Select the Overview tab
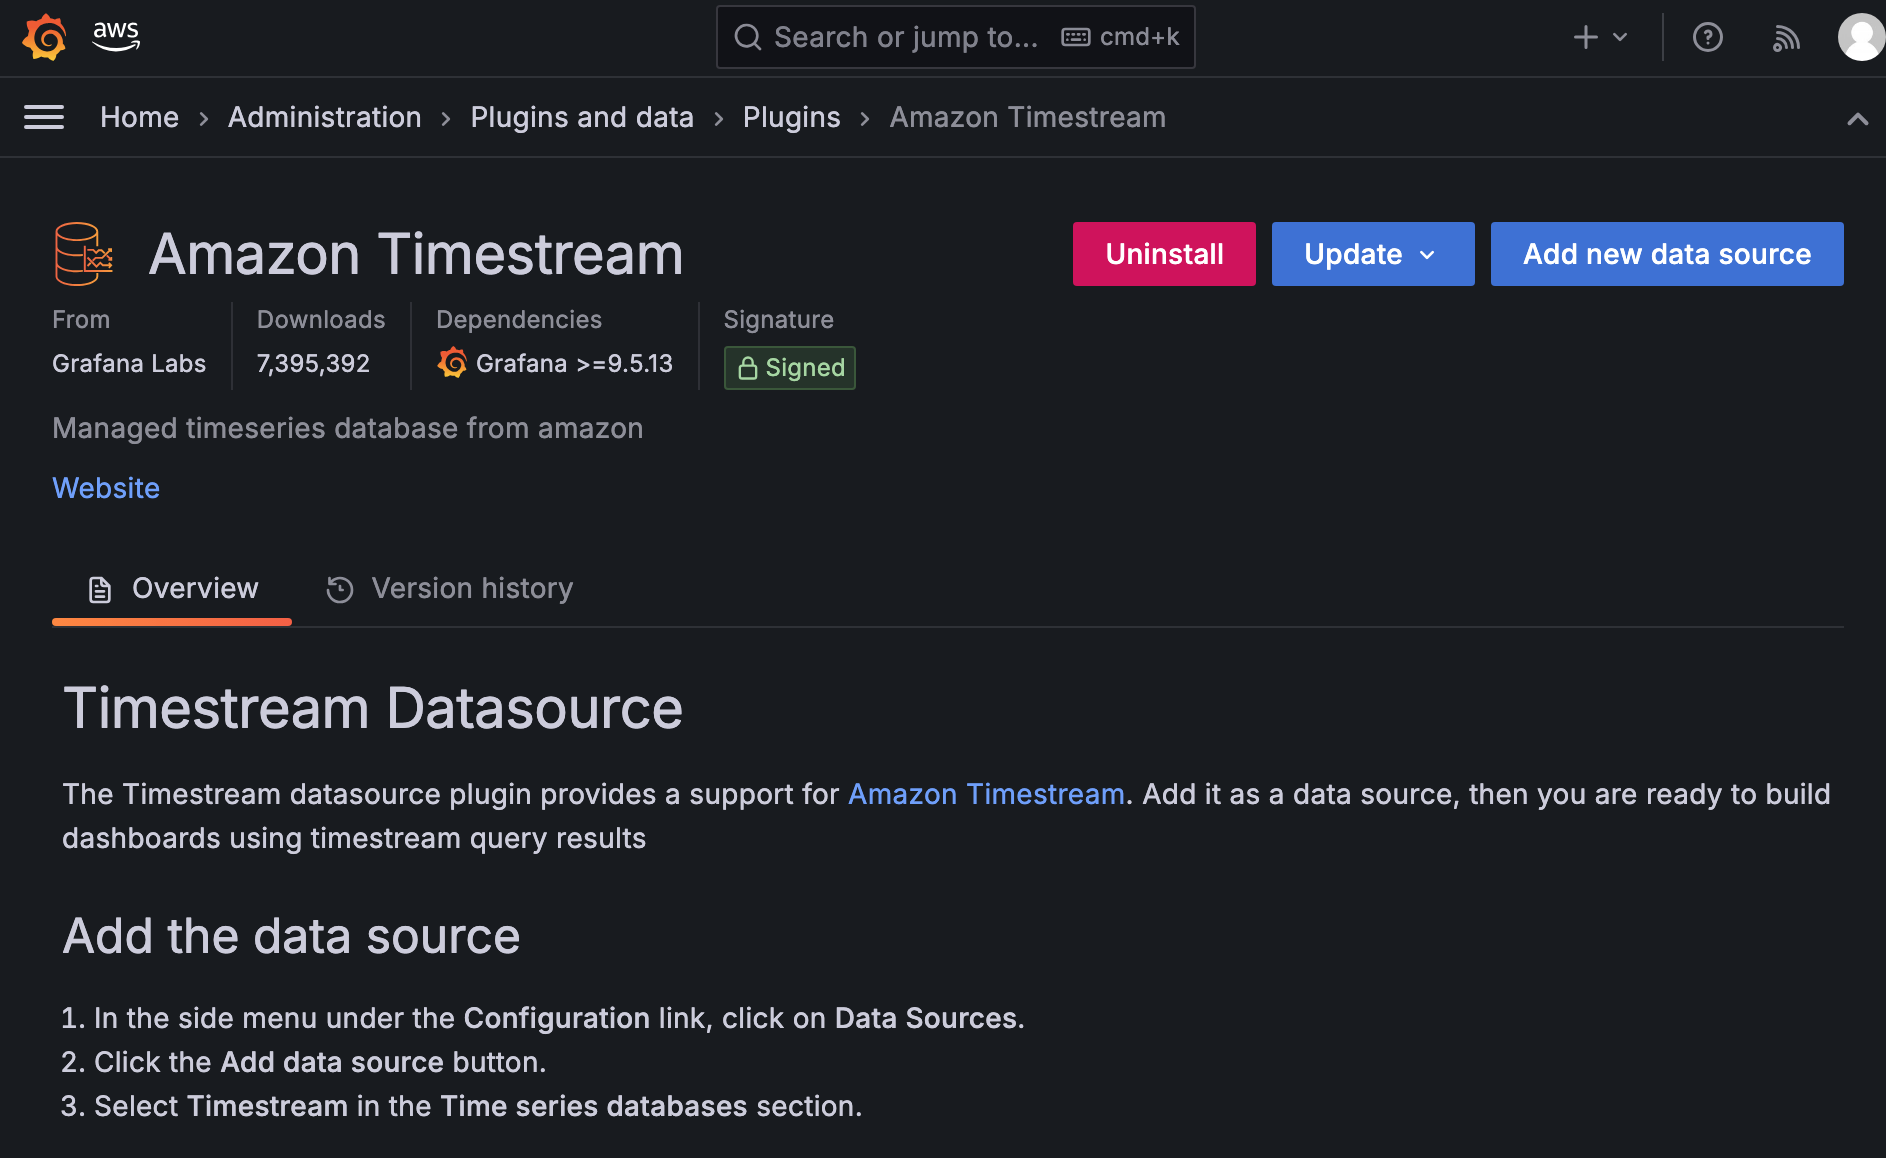This screenshot has width=1886, height=1158. pyautogui.click(x=172, y=589)
